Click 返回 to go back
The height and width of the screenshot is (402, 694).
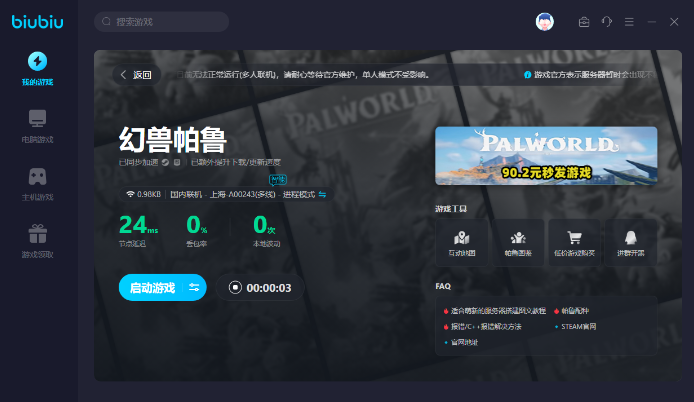tap(136, 74)
